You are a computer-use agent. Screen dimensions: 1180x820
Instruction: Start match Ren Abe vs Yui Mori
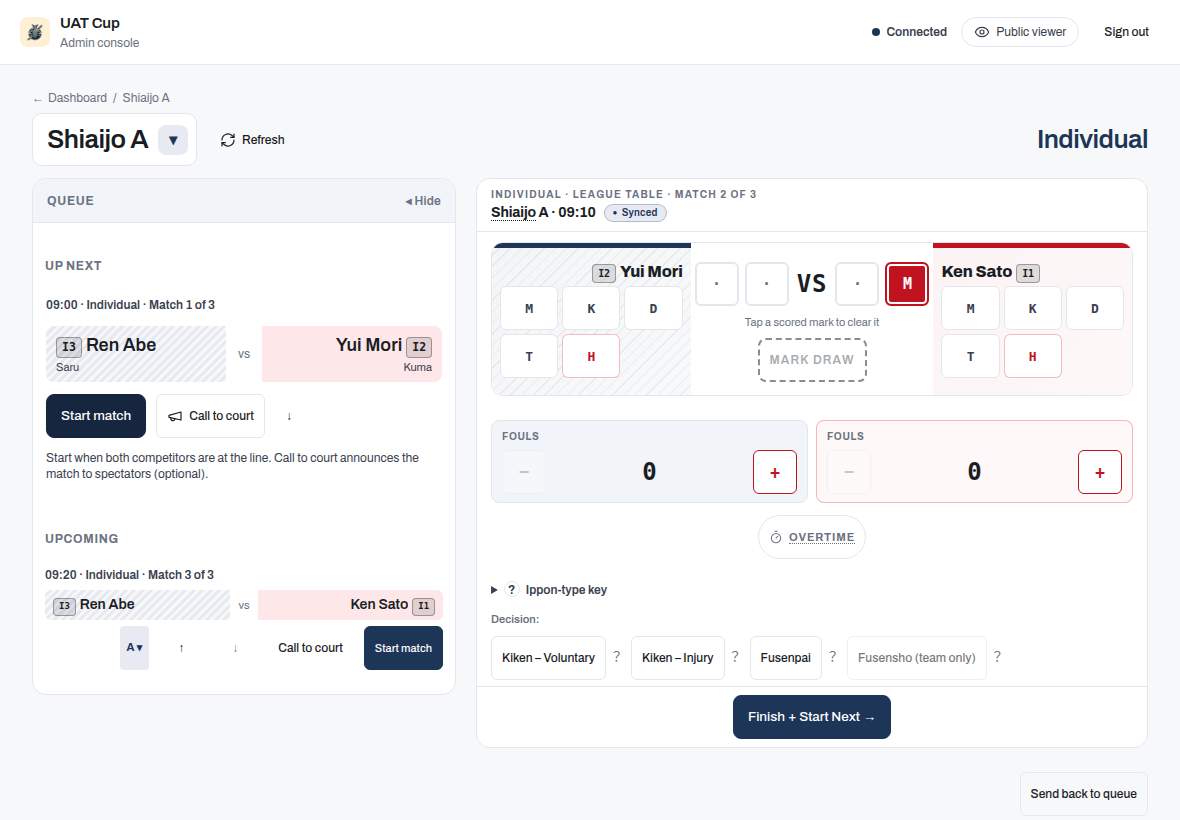[96, 416]
